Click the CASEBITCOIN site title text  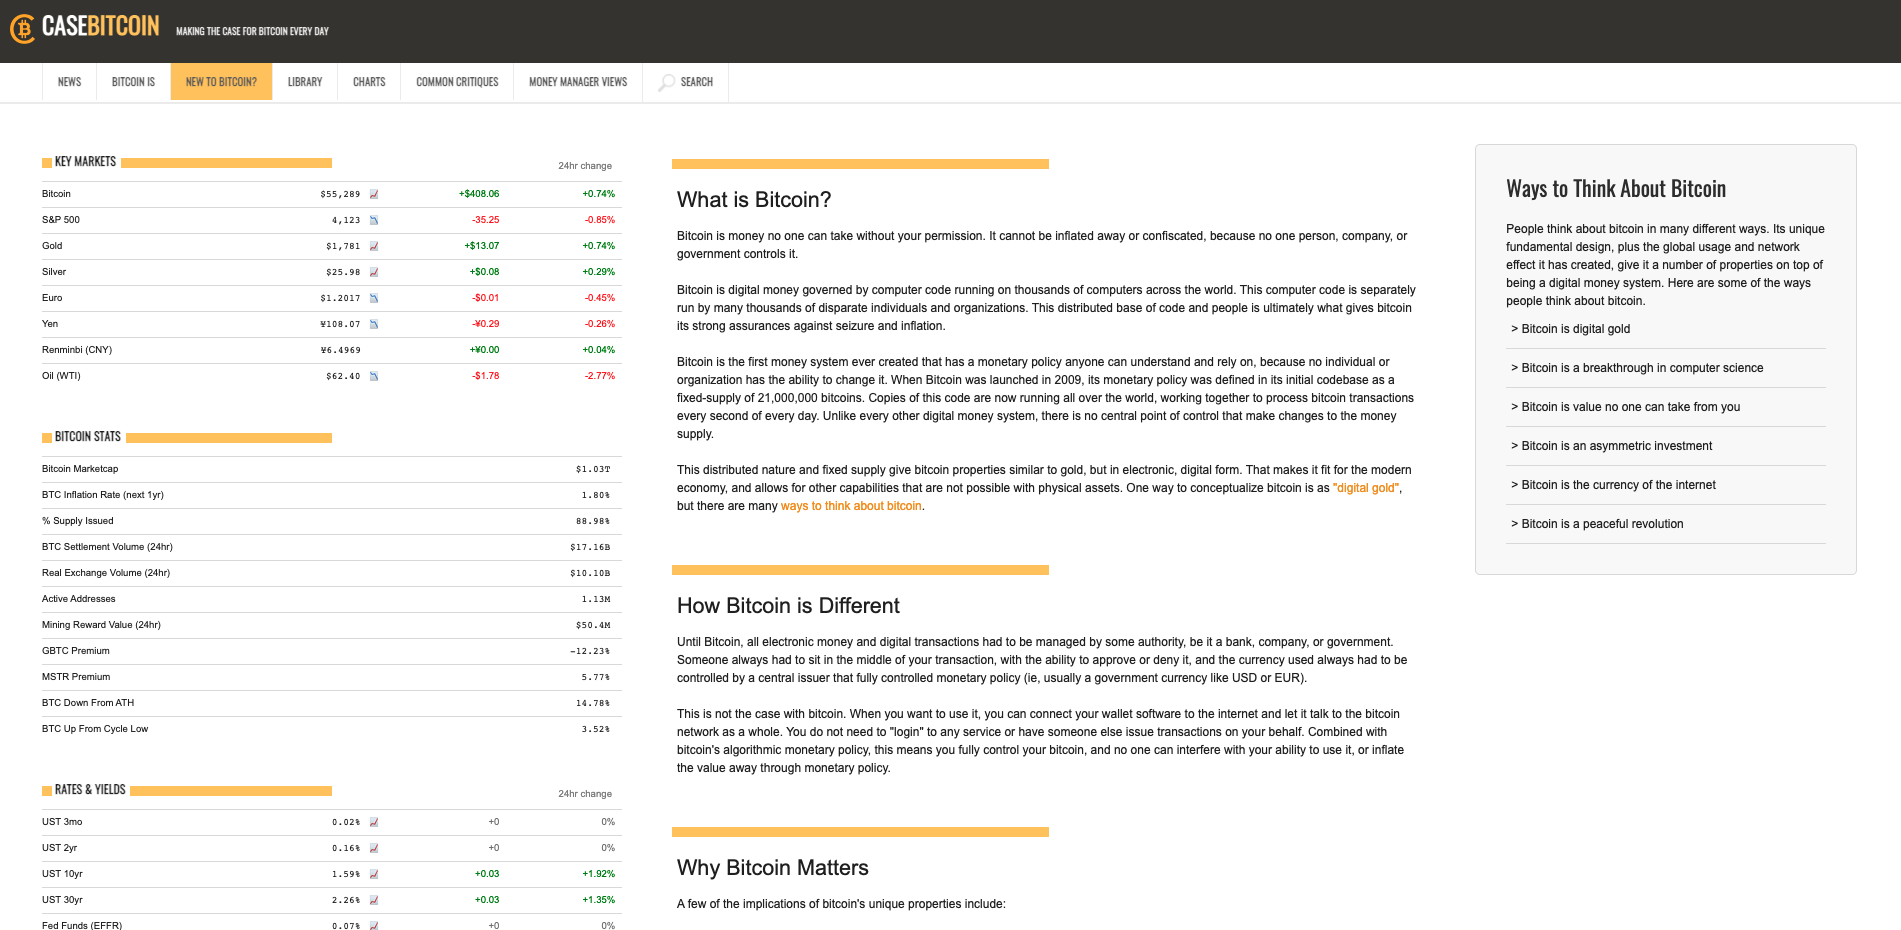pos(100,27)
